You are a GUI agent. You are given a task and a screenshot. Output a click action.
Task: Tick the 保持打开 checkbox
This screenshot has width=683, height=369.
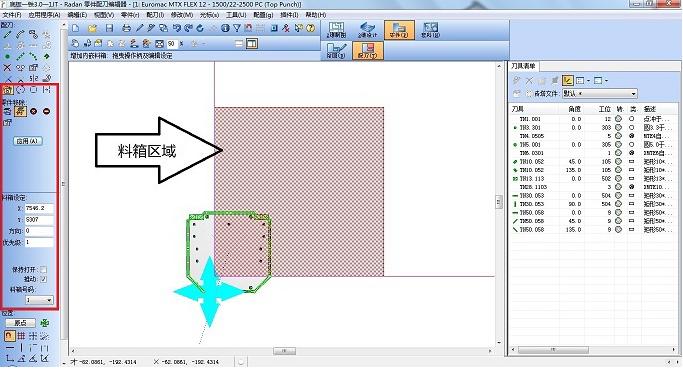[x=44, y=270]
